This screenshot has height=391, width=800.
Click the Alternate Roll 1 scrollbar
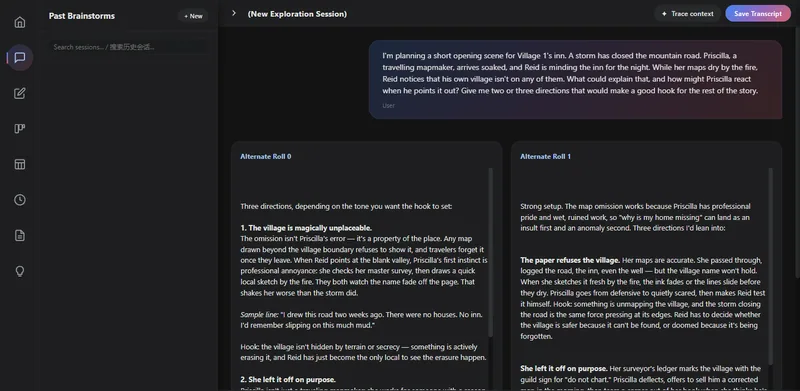coord(770,265)
